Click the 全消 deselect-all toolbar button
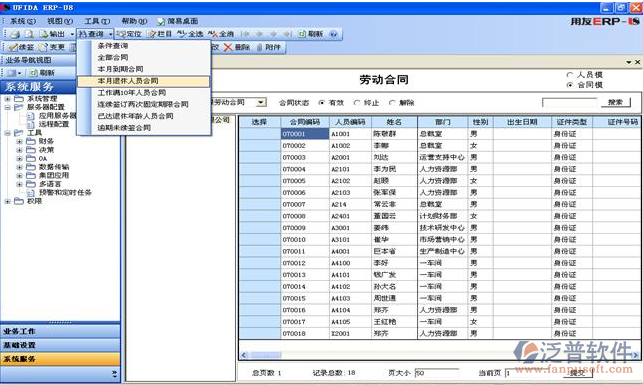The image size is (643, 385). (x=221, y=34)
